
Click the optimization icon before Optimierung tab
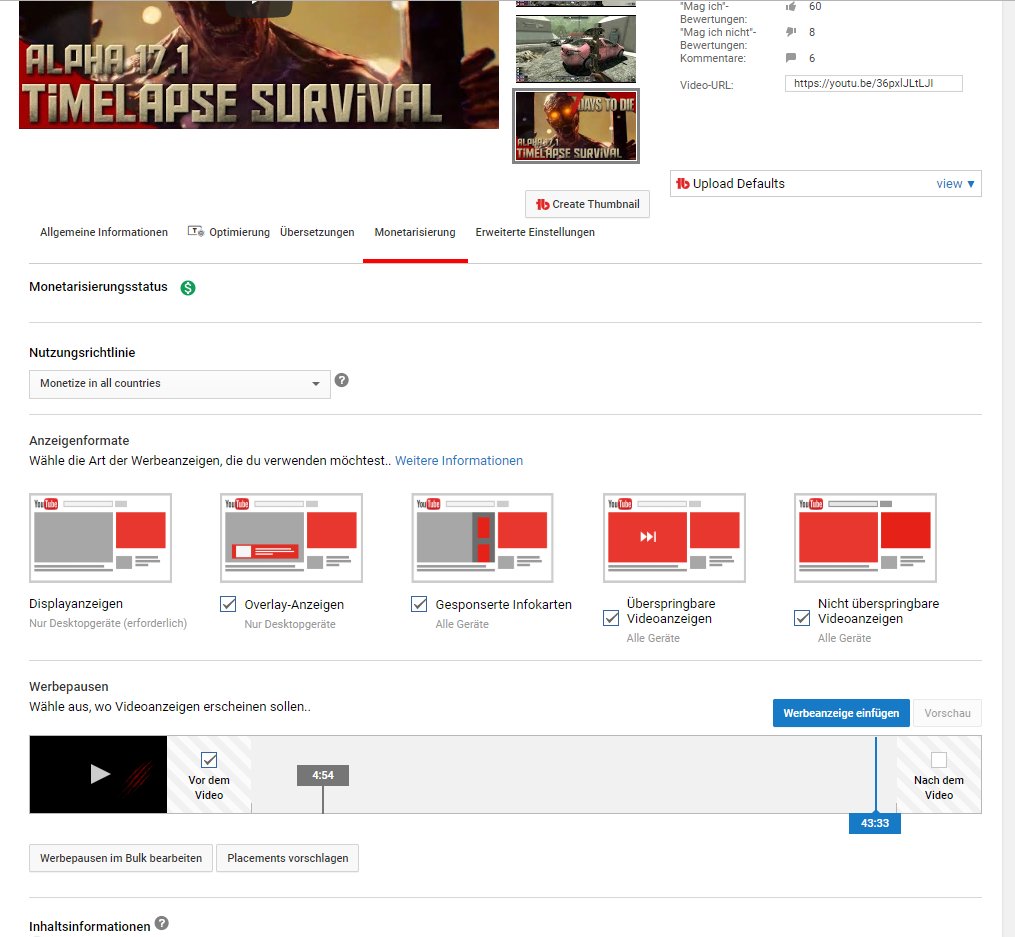195,231
